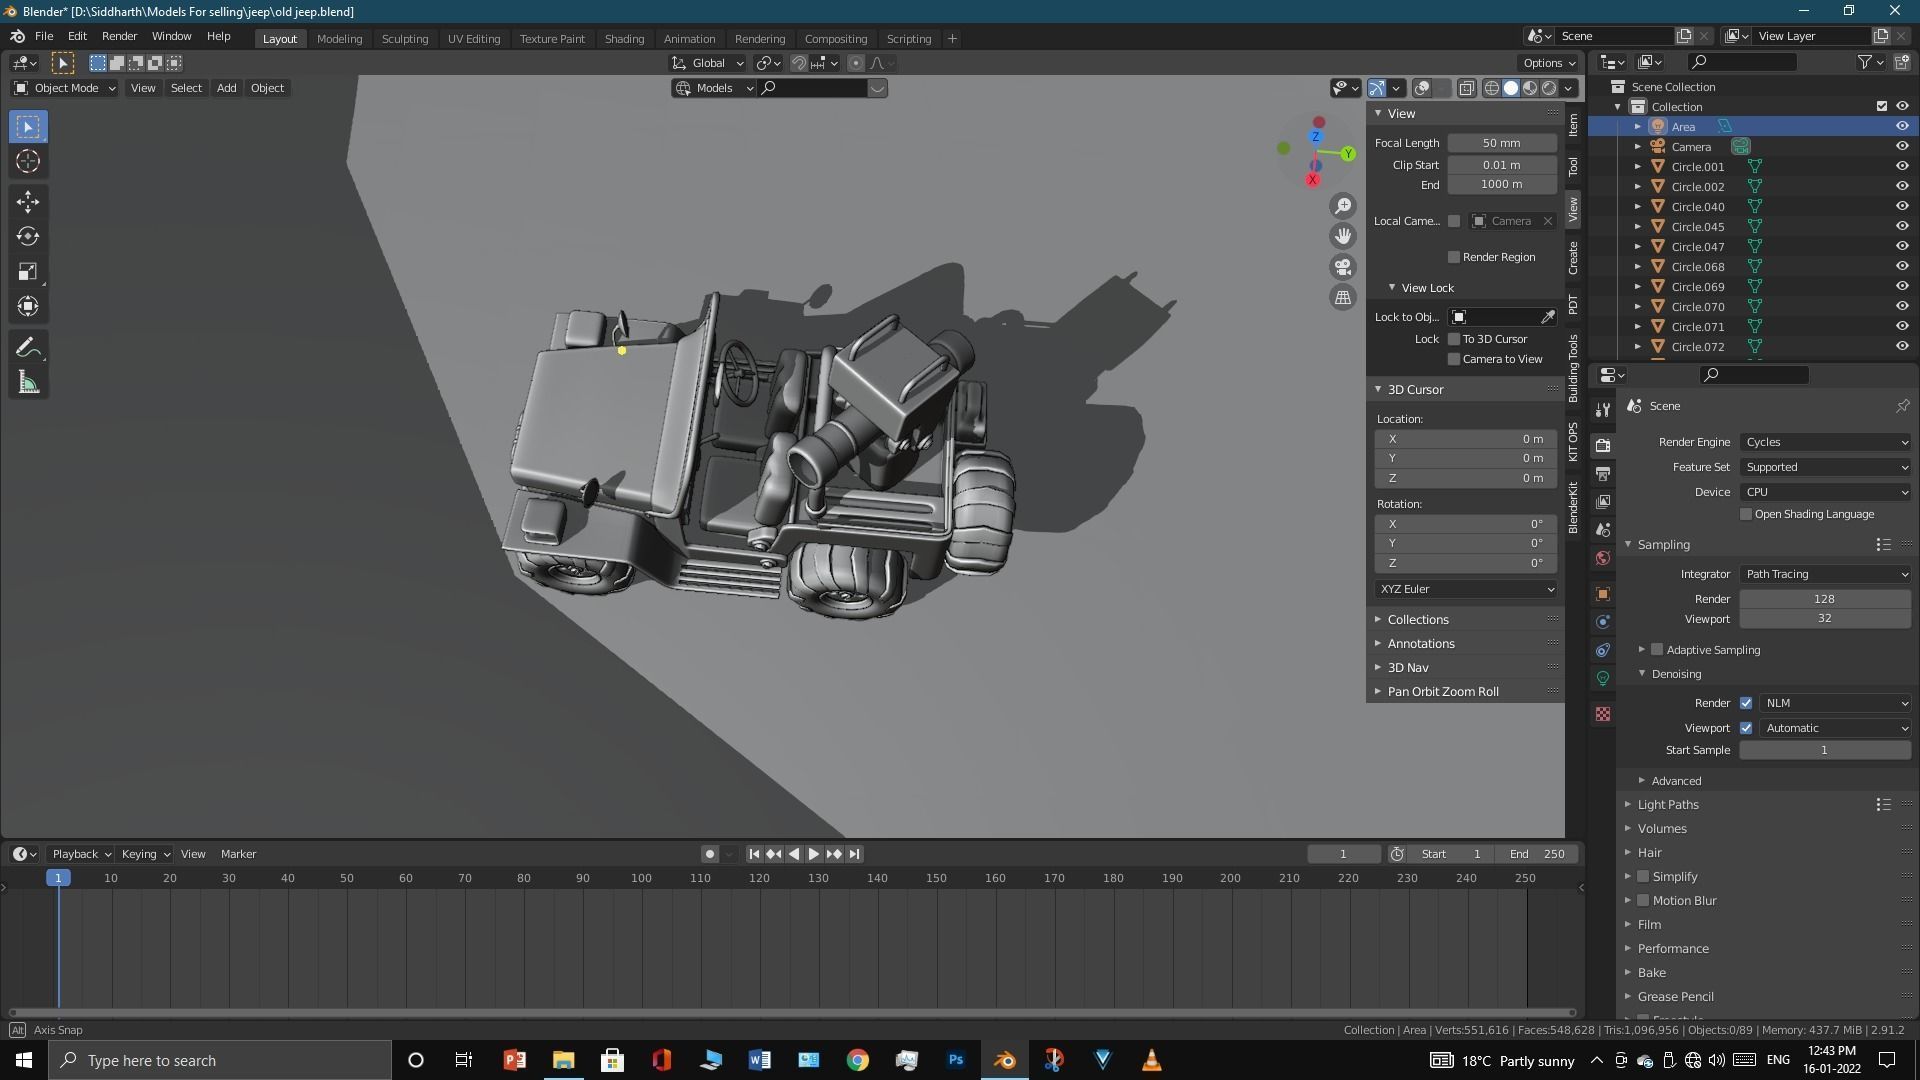The height and width of the screenshot is (1080, 1920).
Task: Toggle camera view icon in viewport
Action: coord(1343,267)
